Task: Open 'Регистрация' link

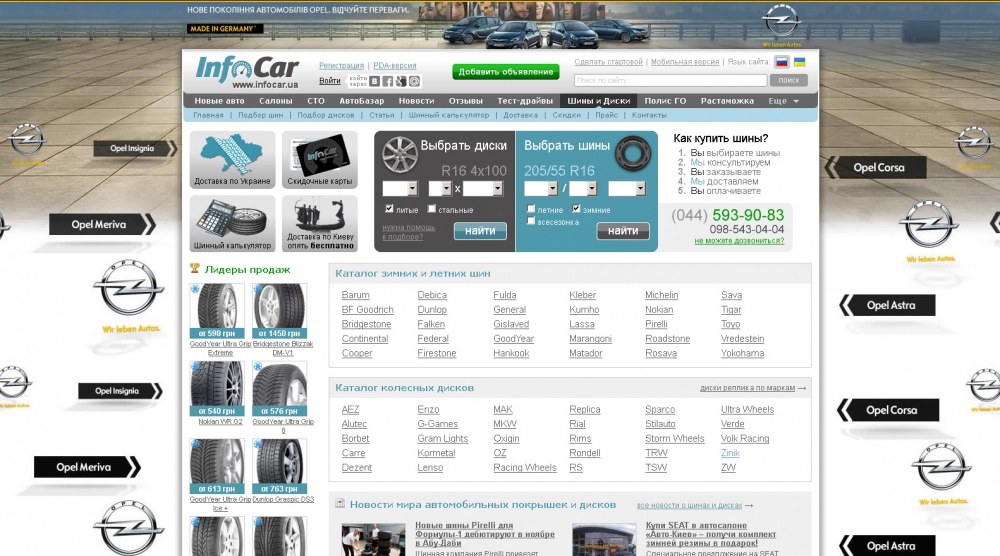Action: coord(341,66)
